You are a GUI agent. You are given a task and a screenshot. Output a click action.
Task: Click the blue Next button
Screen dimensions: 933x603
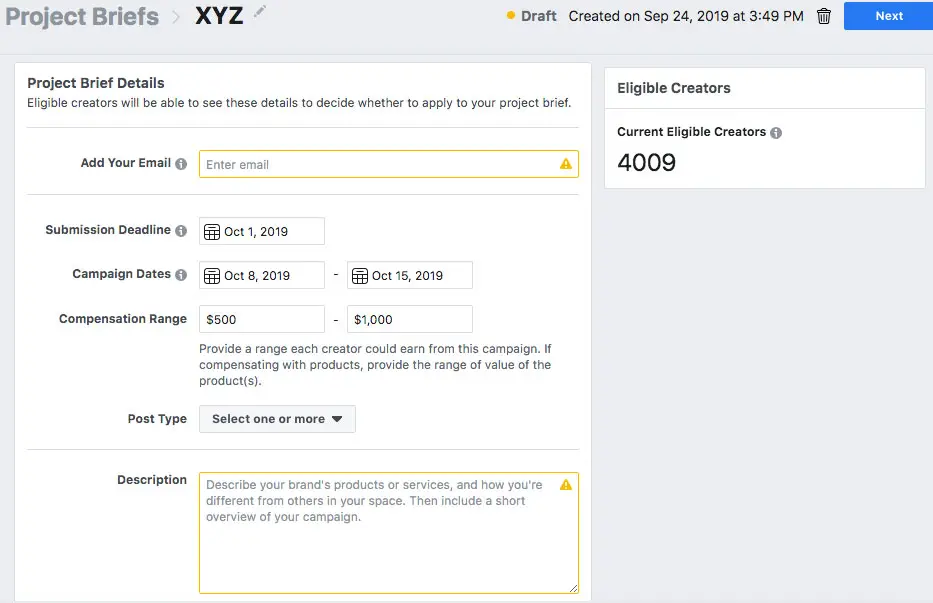point(888,16)
